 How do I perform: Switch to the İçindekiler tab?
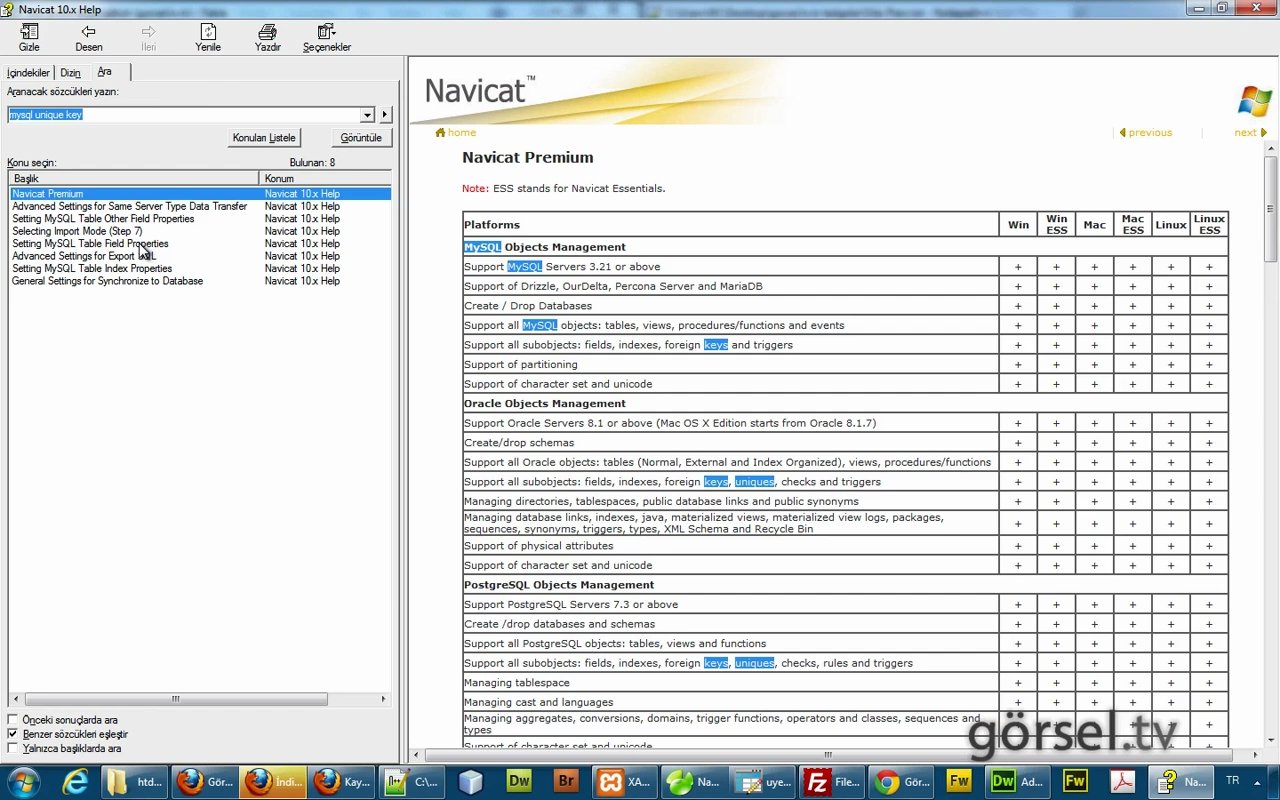[28, 73]
